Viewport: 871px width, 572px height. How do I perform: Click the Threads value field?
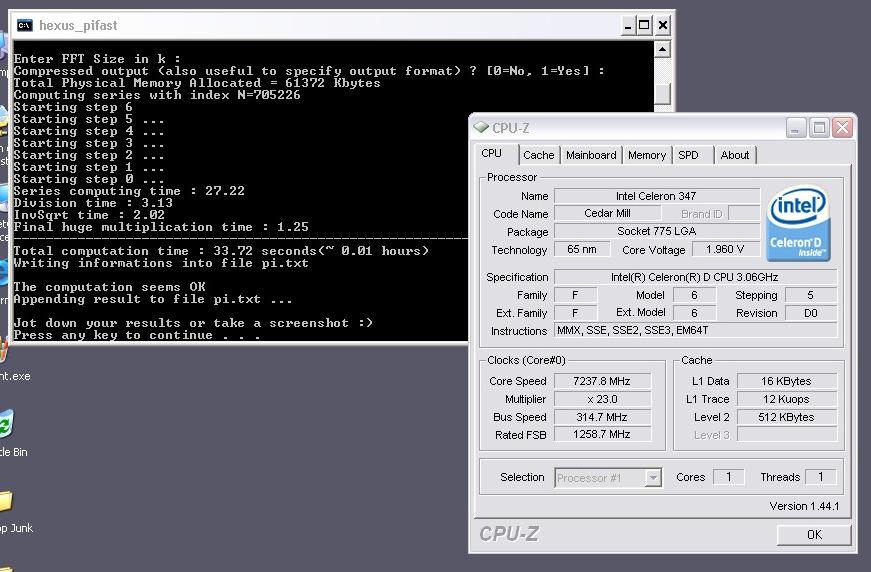(820, 476)
